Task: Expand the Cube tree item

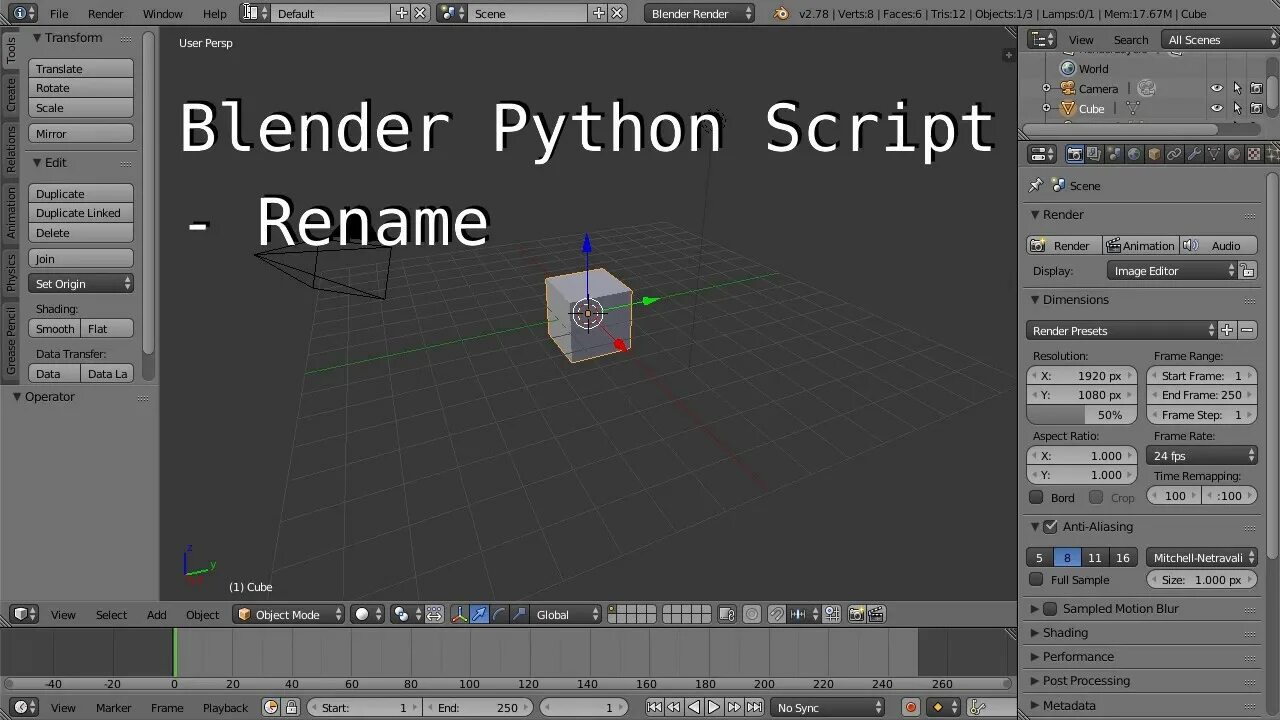Action: [1046, 108]
